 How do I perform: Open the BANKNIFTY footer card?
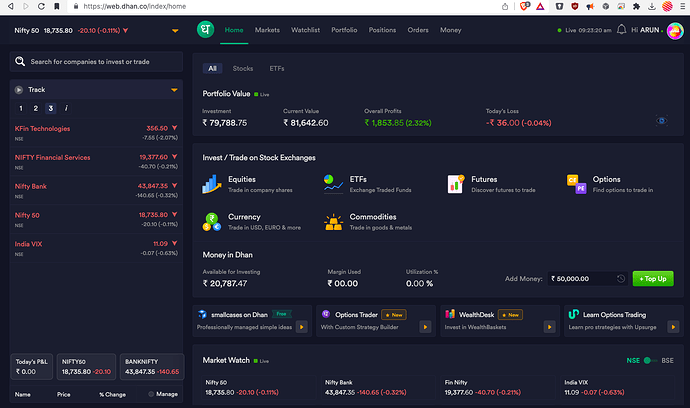(x=152, y=367)
